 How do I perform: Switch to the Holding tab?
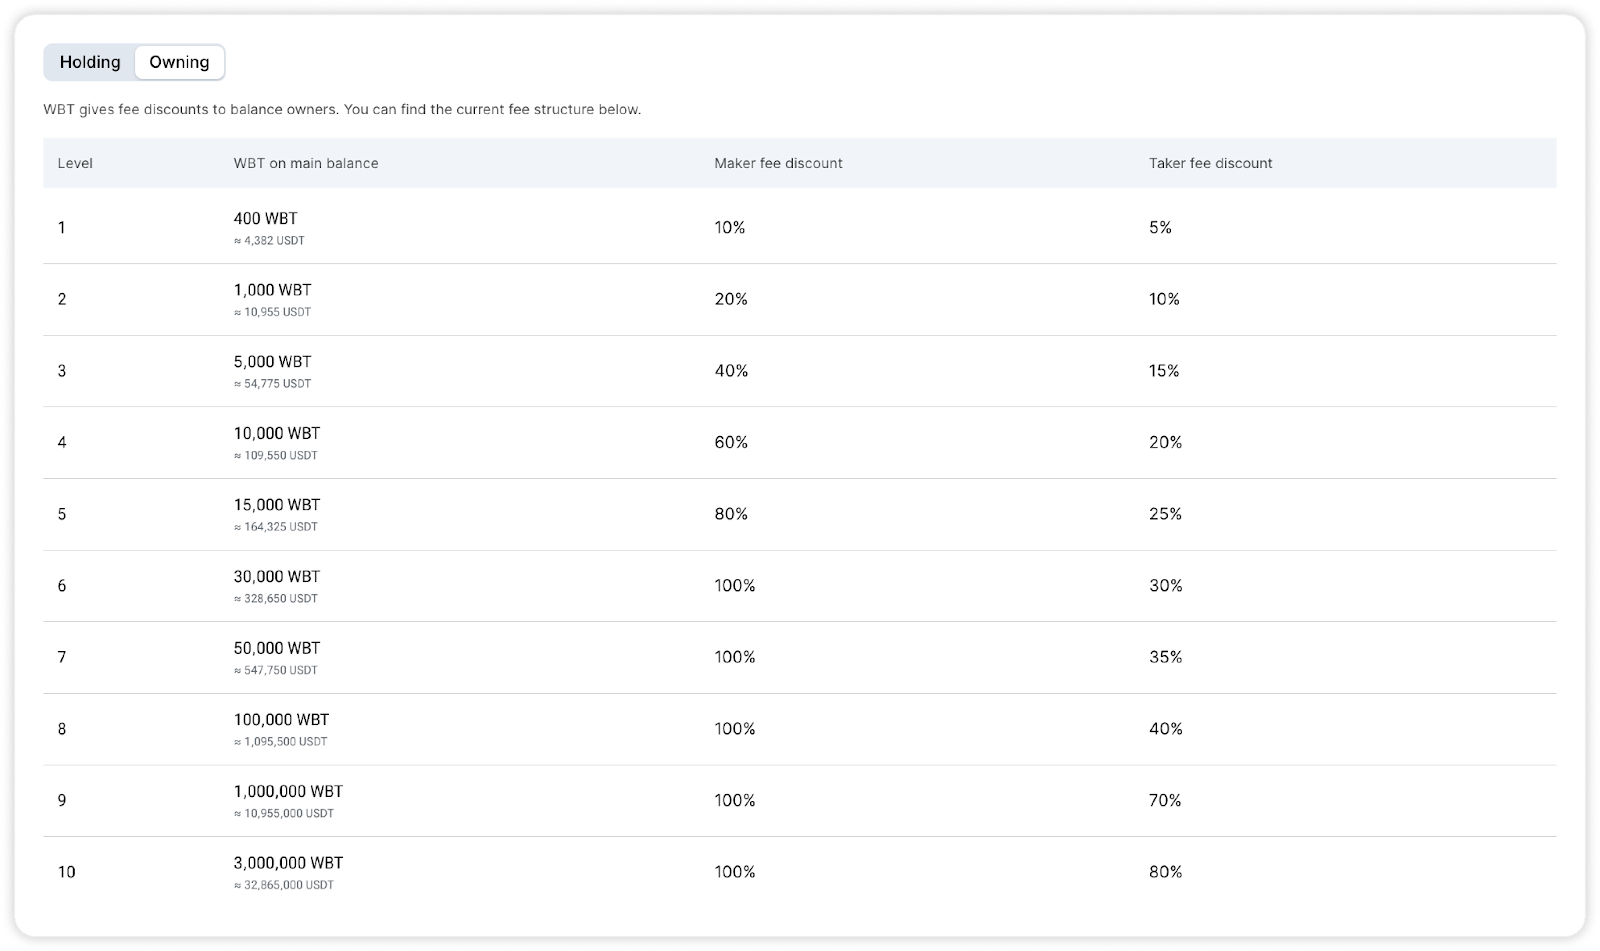(x=90, y=62)
